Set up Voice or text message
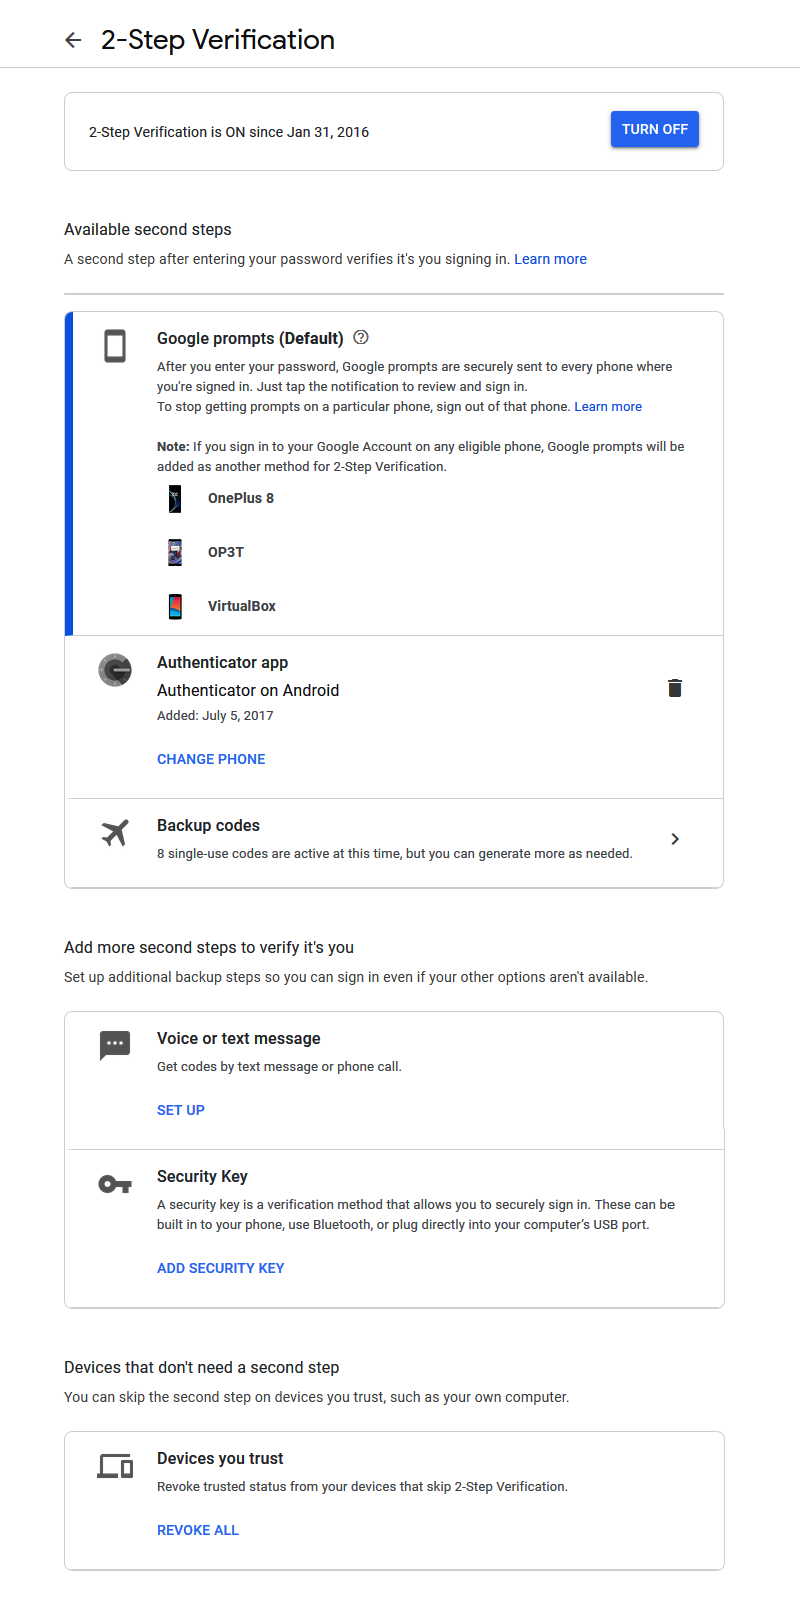 tap(181, 1110)
